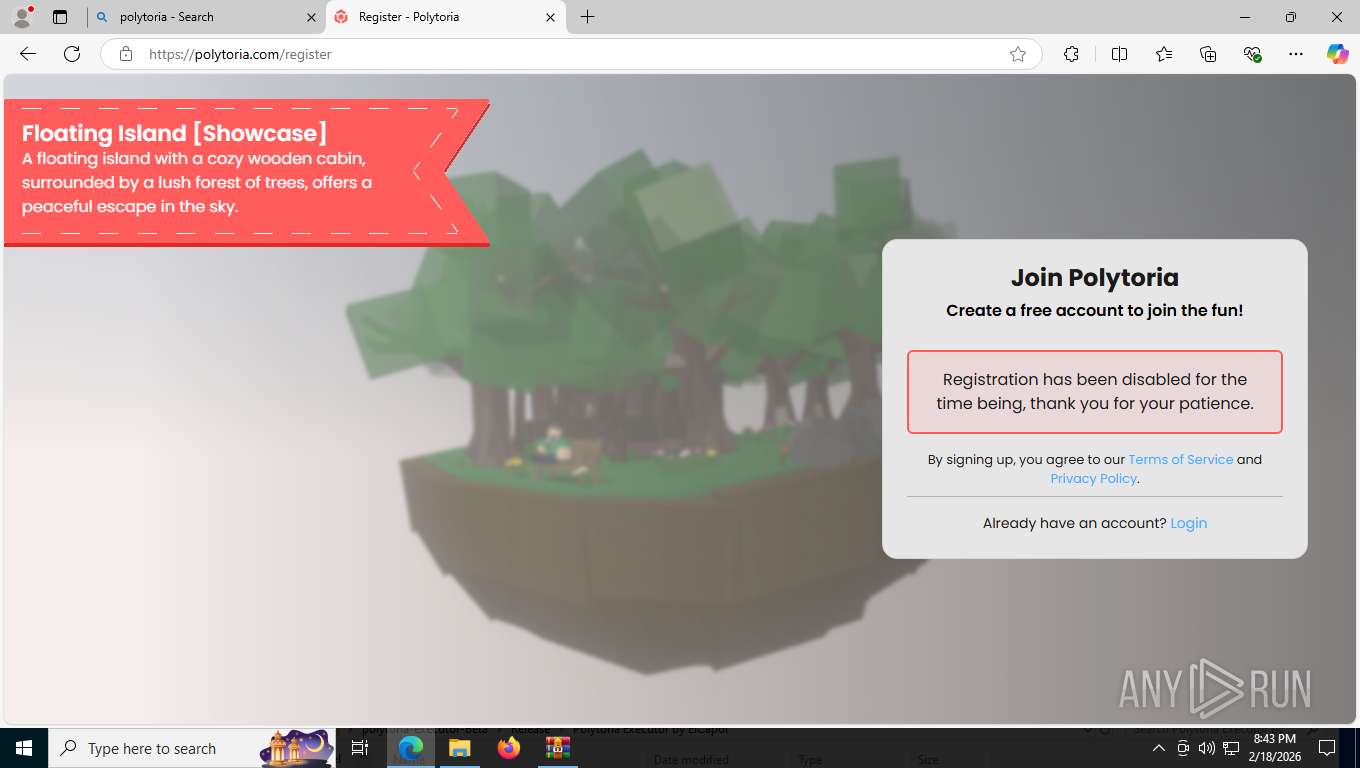Open the Privacy Policy link
1360x768 pixels.
1093,478
